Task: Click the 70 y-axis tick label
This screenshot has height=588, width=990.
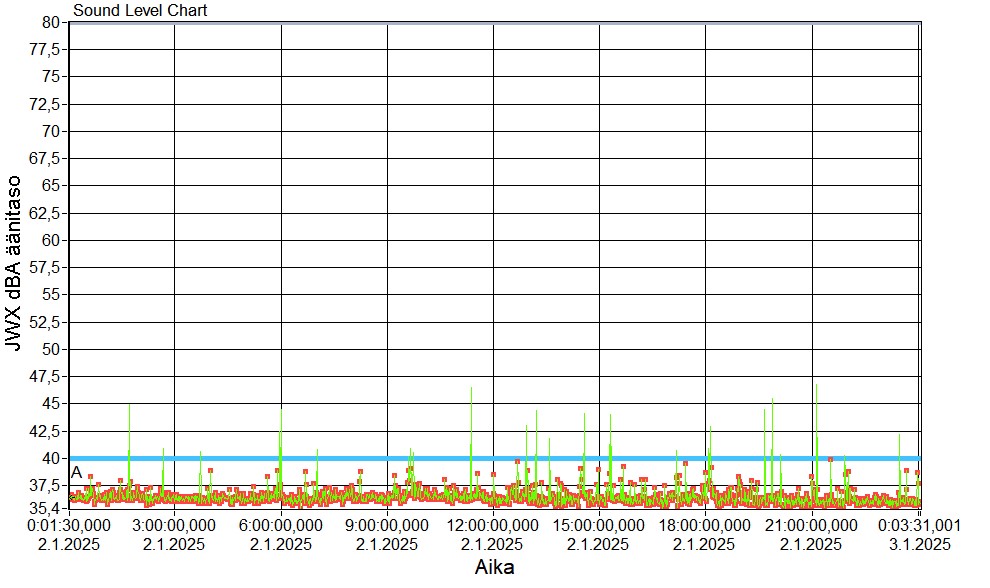Action: click(x=51, y=131)
